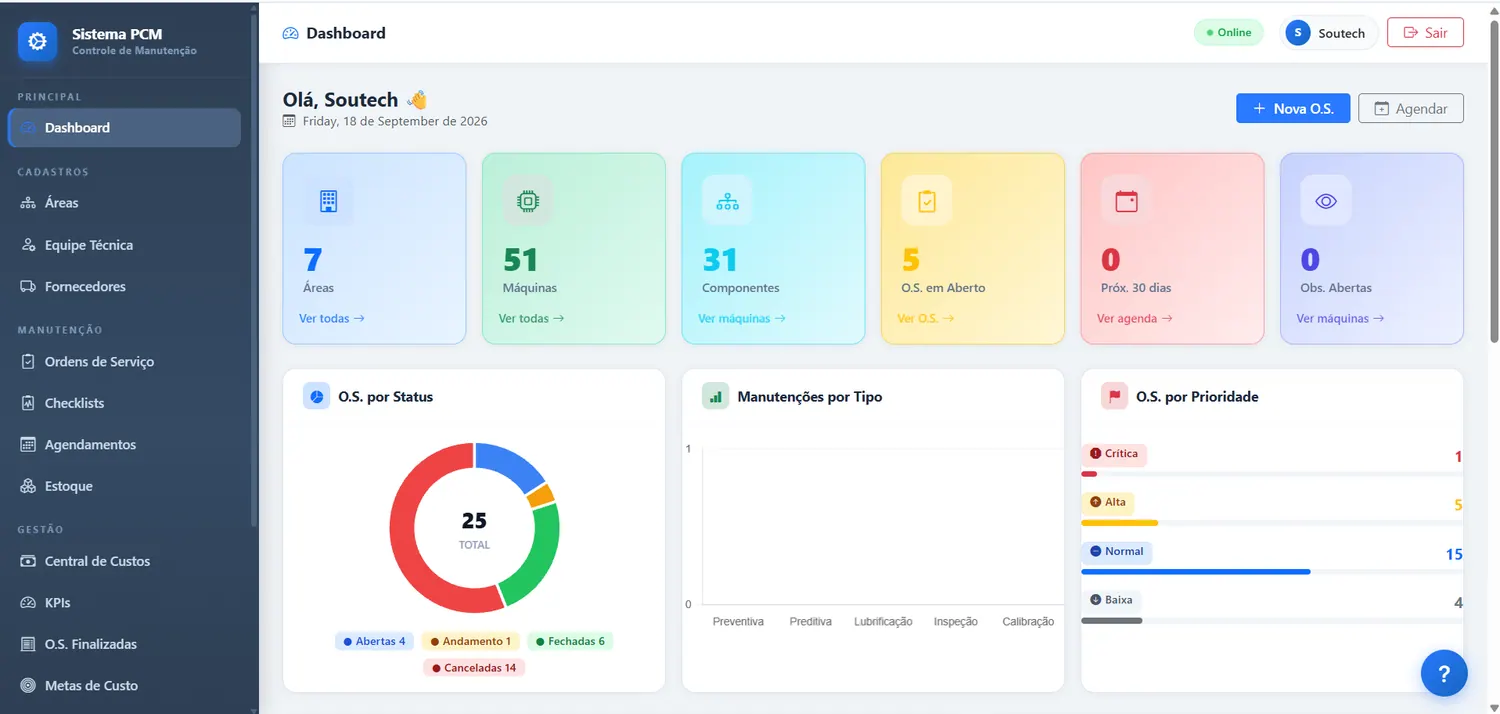Click Ver todas link on Áreas card

tap(332, 318)
